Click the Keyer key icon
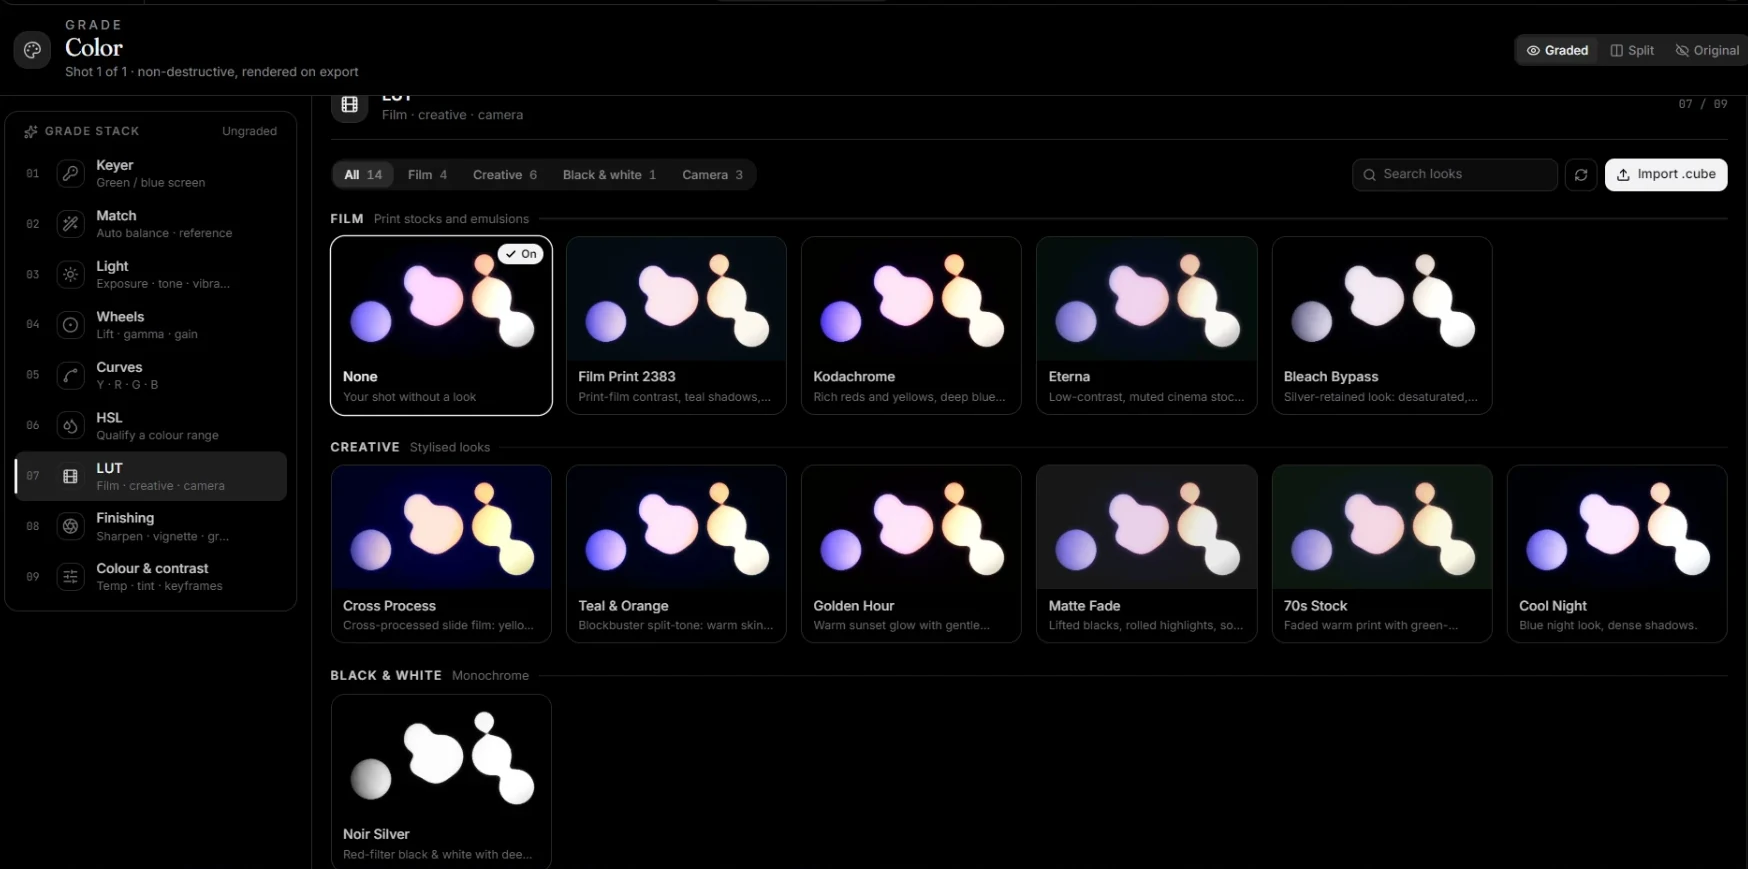The width and height of the screenshot is (1748, 869). (70, 173)
